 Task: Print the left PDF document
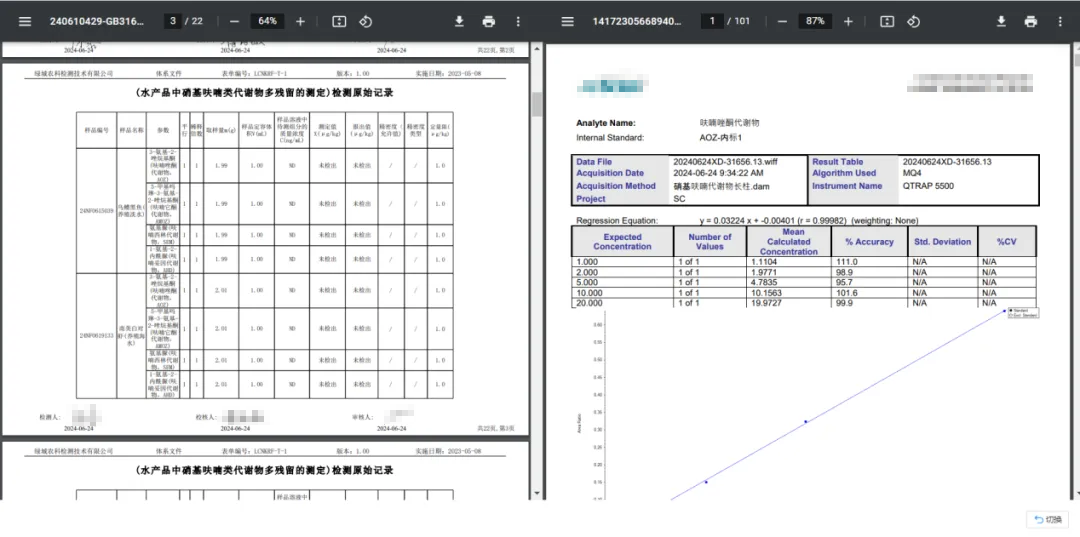(x=488, y=21)
